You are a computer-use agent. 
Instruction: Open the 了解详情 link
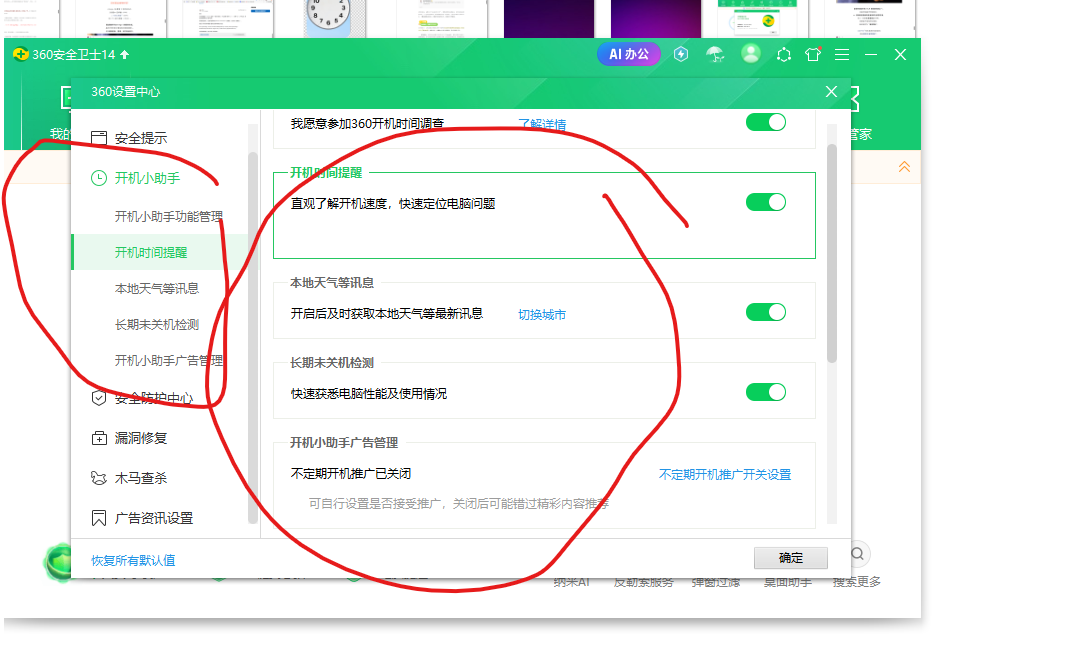[542, 124]
